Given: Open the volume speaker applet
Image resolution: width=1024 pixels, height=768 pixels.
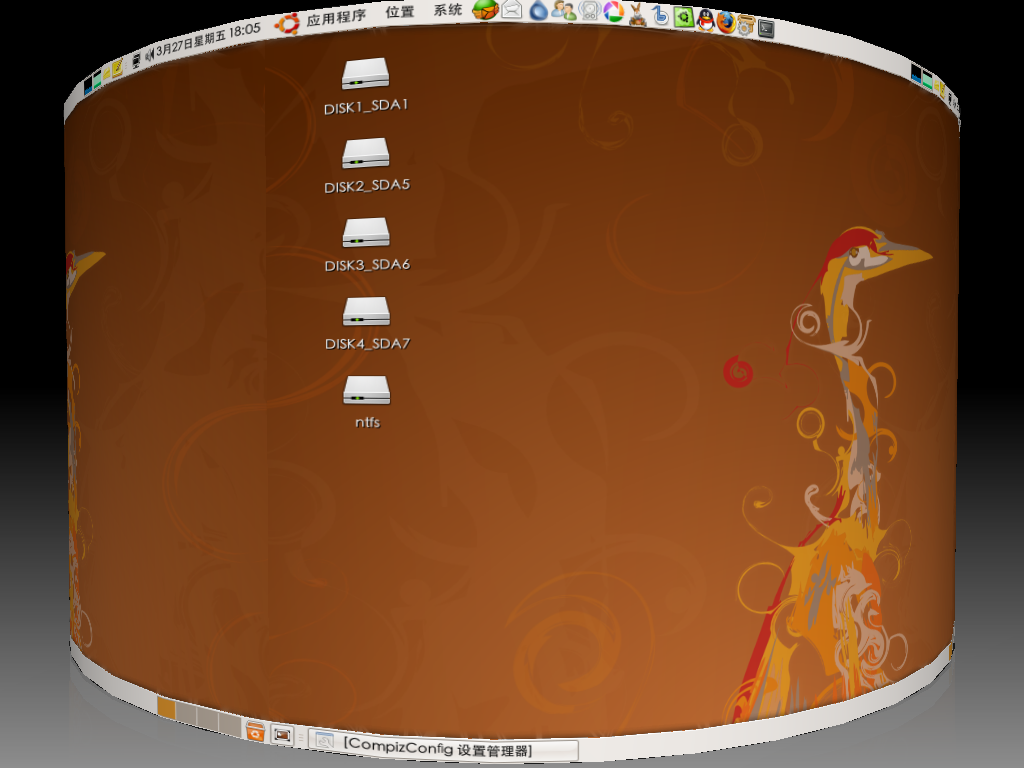Looking at the screenshot, I should coord(148,56).
